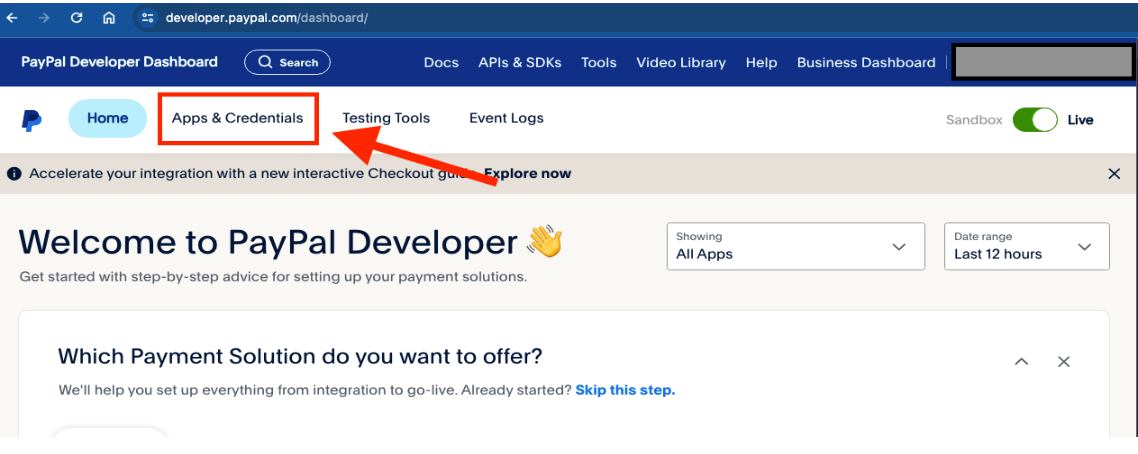Click the Sandbox label next to toggle
1138x454 pixels.
coord(974,120)
